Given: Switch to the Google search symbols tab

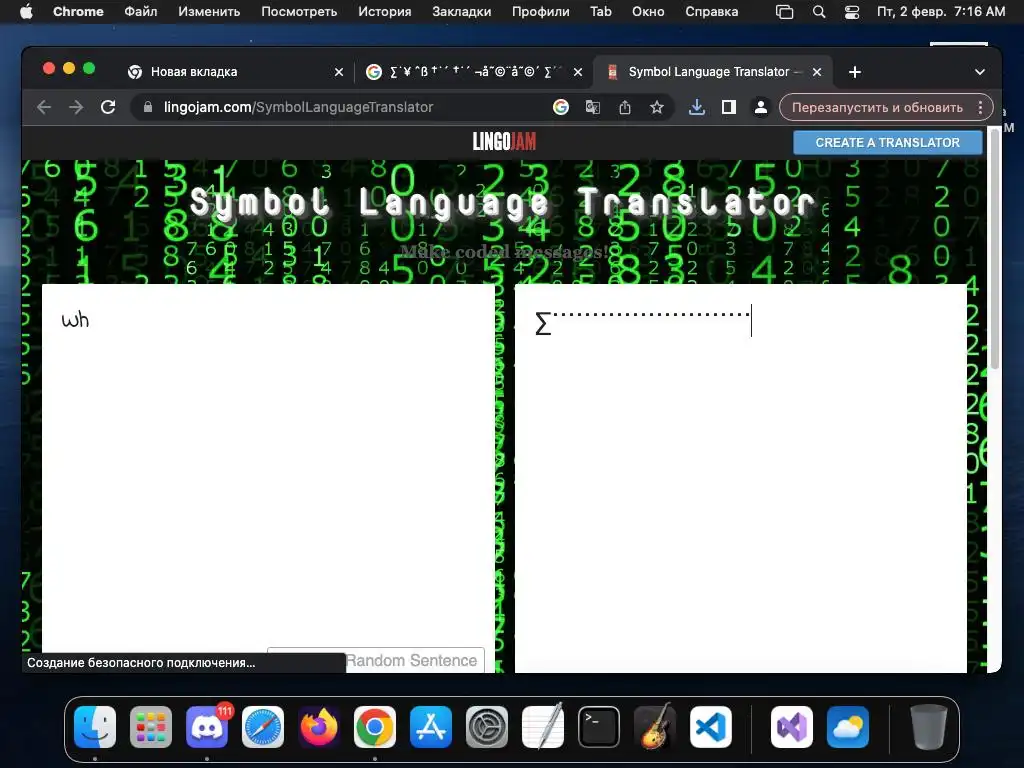Looking at the screenshot, I should click(x=475, y=72).
